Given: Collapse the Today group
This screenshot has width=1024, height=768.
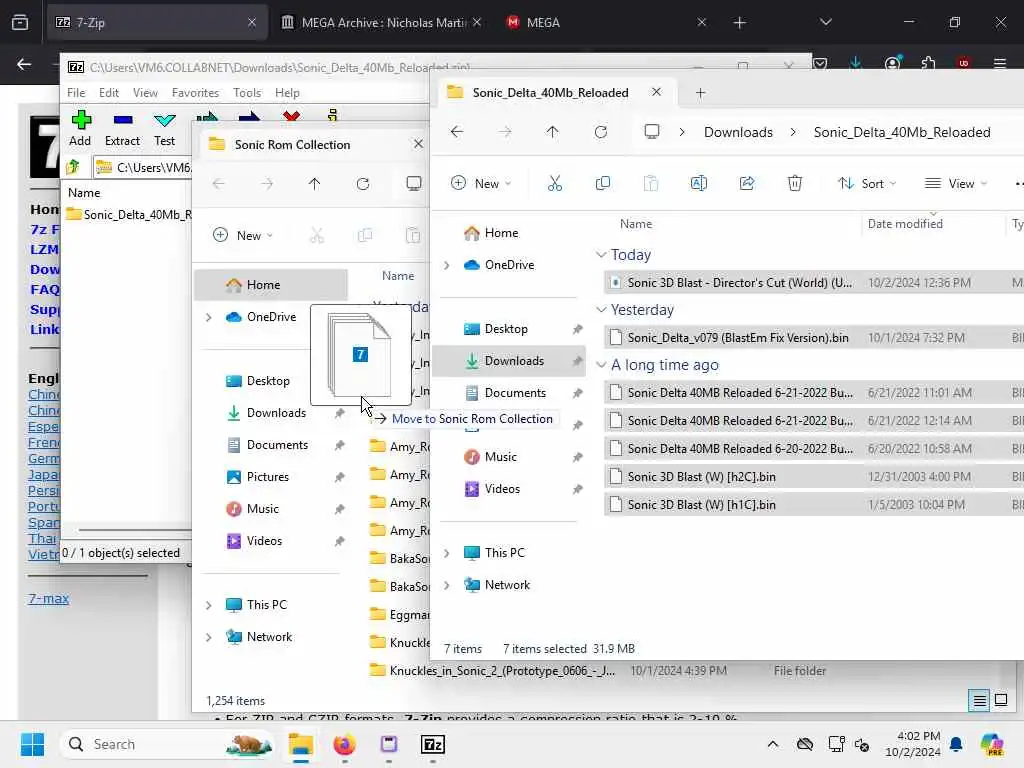Looking at the screenshot, I should (x=601, y=255).
